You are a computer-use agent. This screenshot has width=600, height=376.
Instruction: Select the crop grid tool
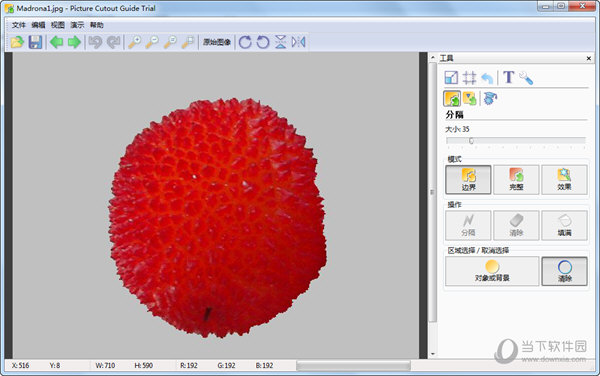click(x=469, y=78)
